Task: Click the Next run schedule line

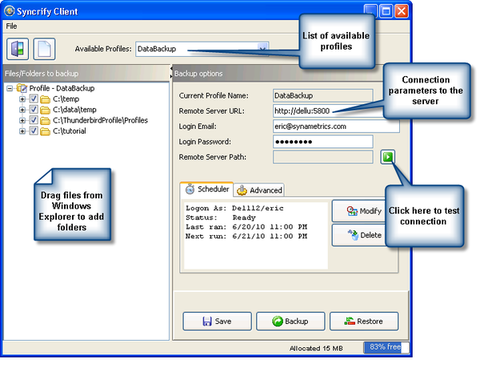Action: (x=246, y=236)
